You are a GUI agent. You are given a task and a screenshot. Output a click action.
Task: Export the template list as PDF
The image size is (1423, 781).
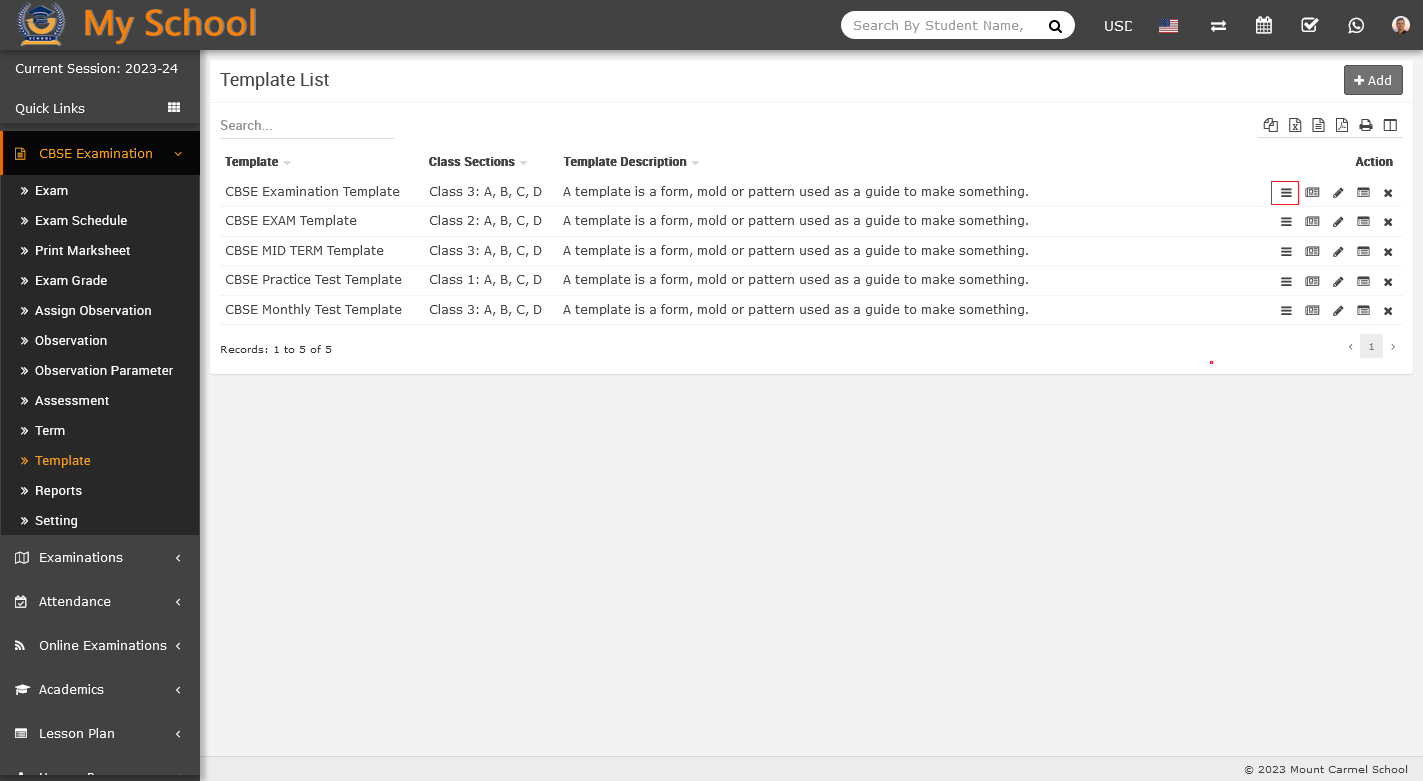tap(1341, 125)
